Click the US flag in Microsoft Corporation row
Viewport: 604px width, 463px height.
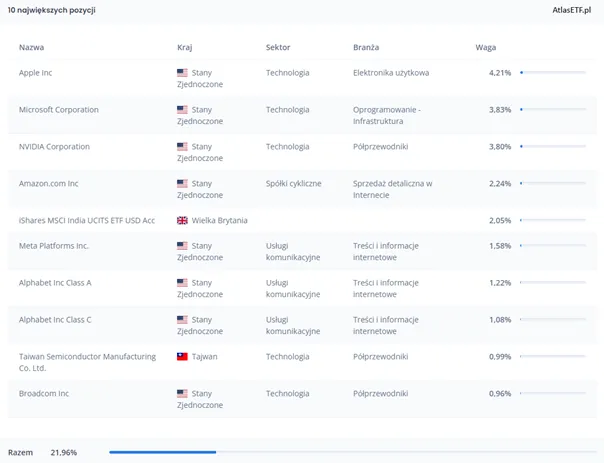pos(182,109)
